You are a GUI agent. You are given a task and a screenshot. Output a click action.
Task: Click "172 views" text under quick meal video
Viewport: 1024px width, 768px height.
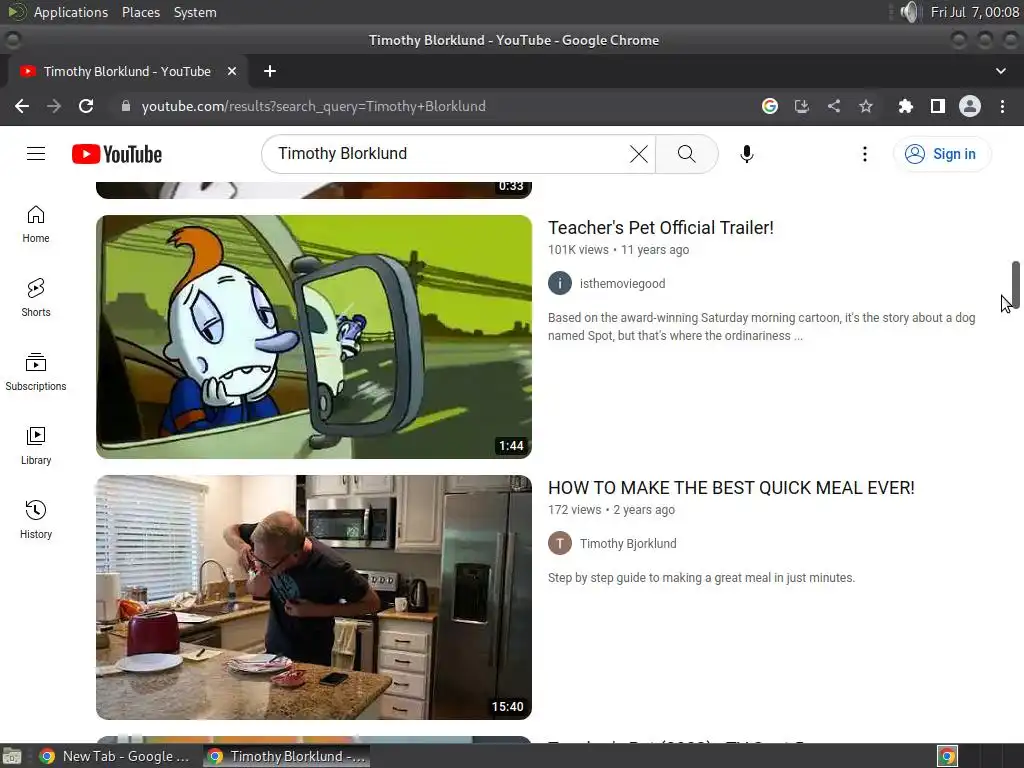(x=574, y=509)
